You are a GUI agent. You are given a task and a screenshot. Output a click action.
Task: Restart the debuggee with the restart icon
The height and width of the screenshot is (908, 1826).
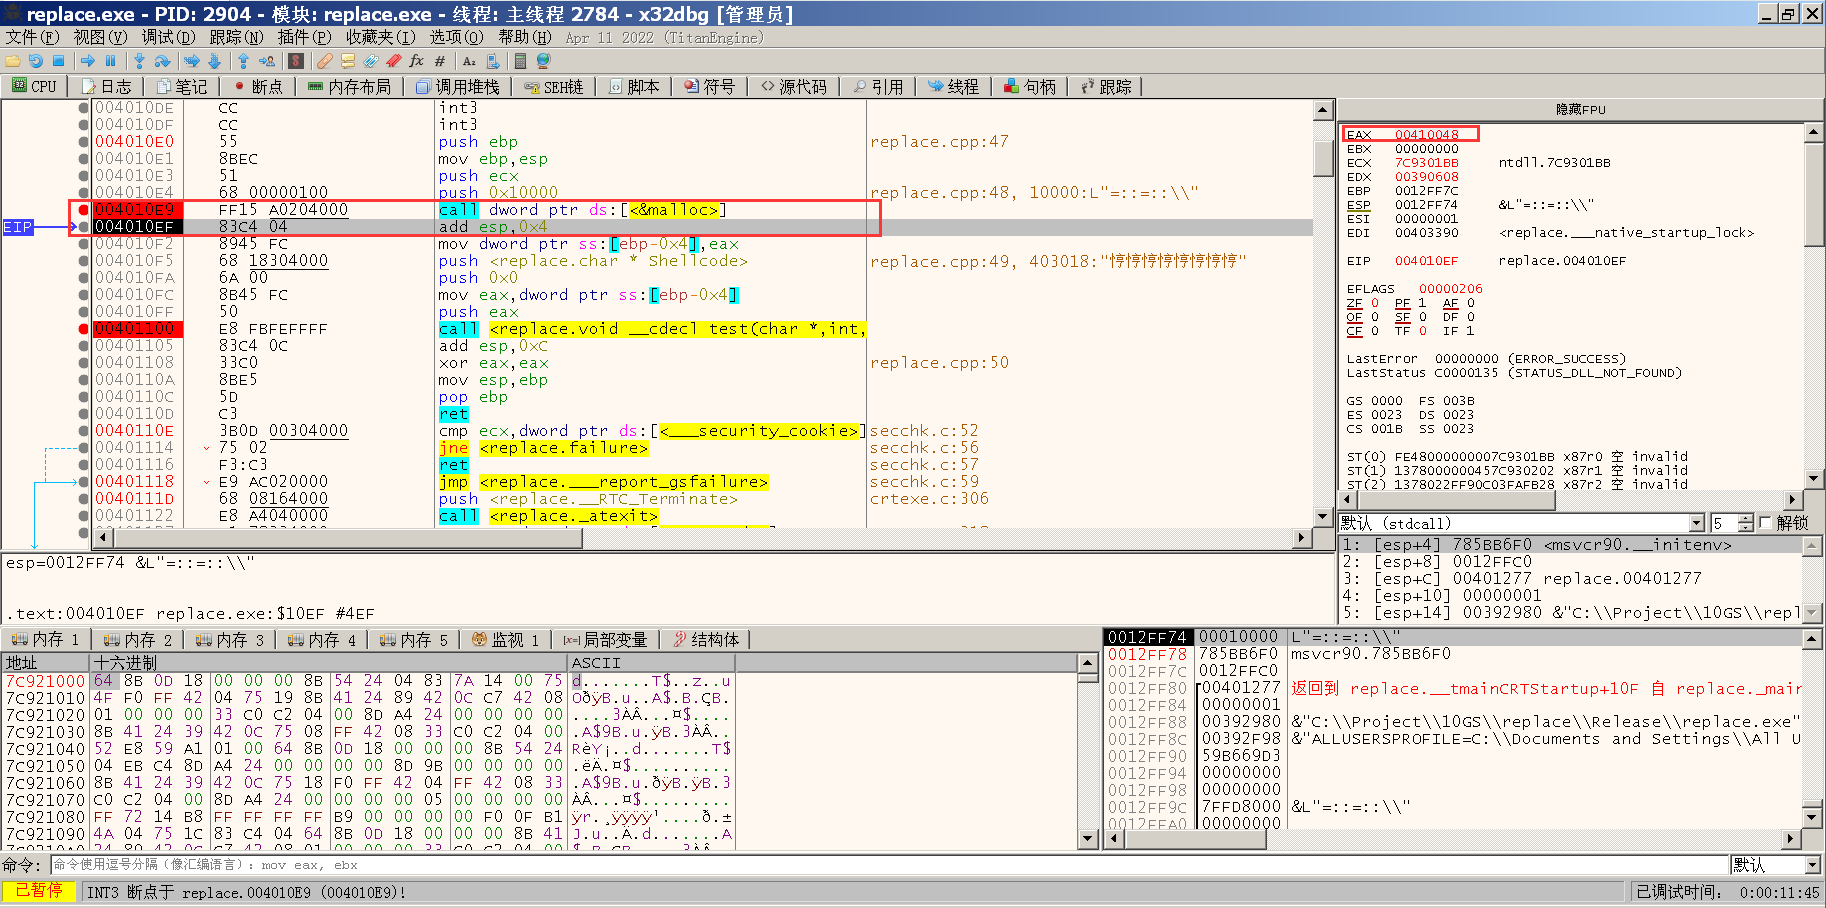click(x=36, y=61)
